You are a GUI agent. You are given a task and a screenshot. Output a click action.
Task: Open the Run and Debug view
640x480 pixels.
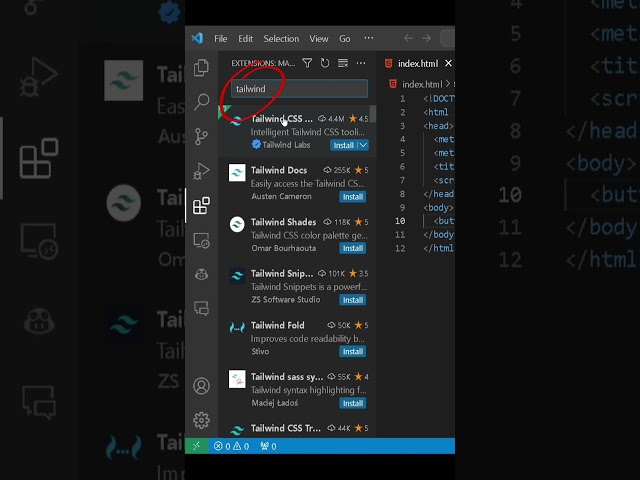(x=201, y=171)
